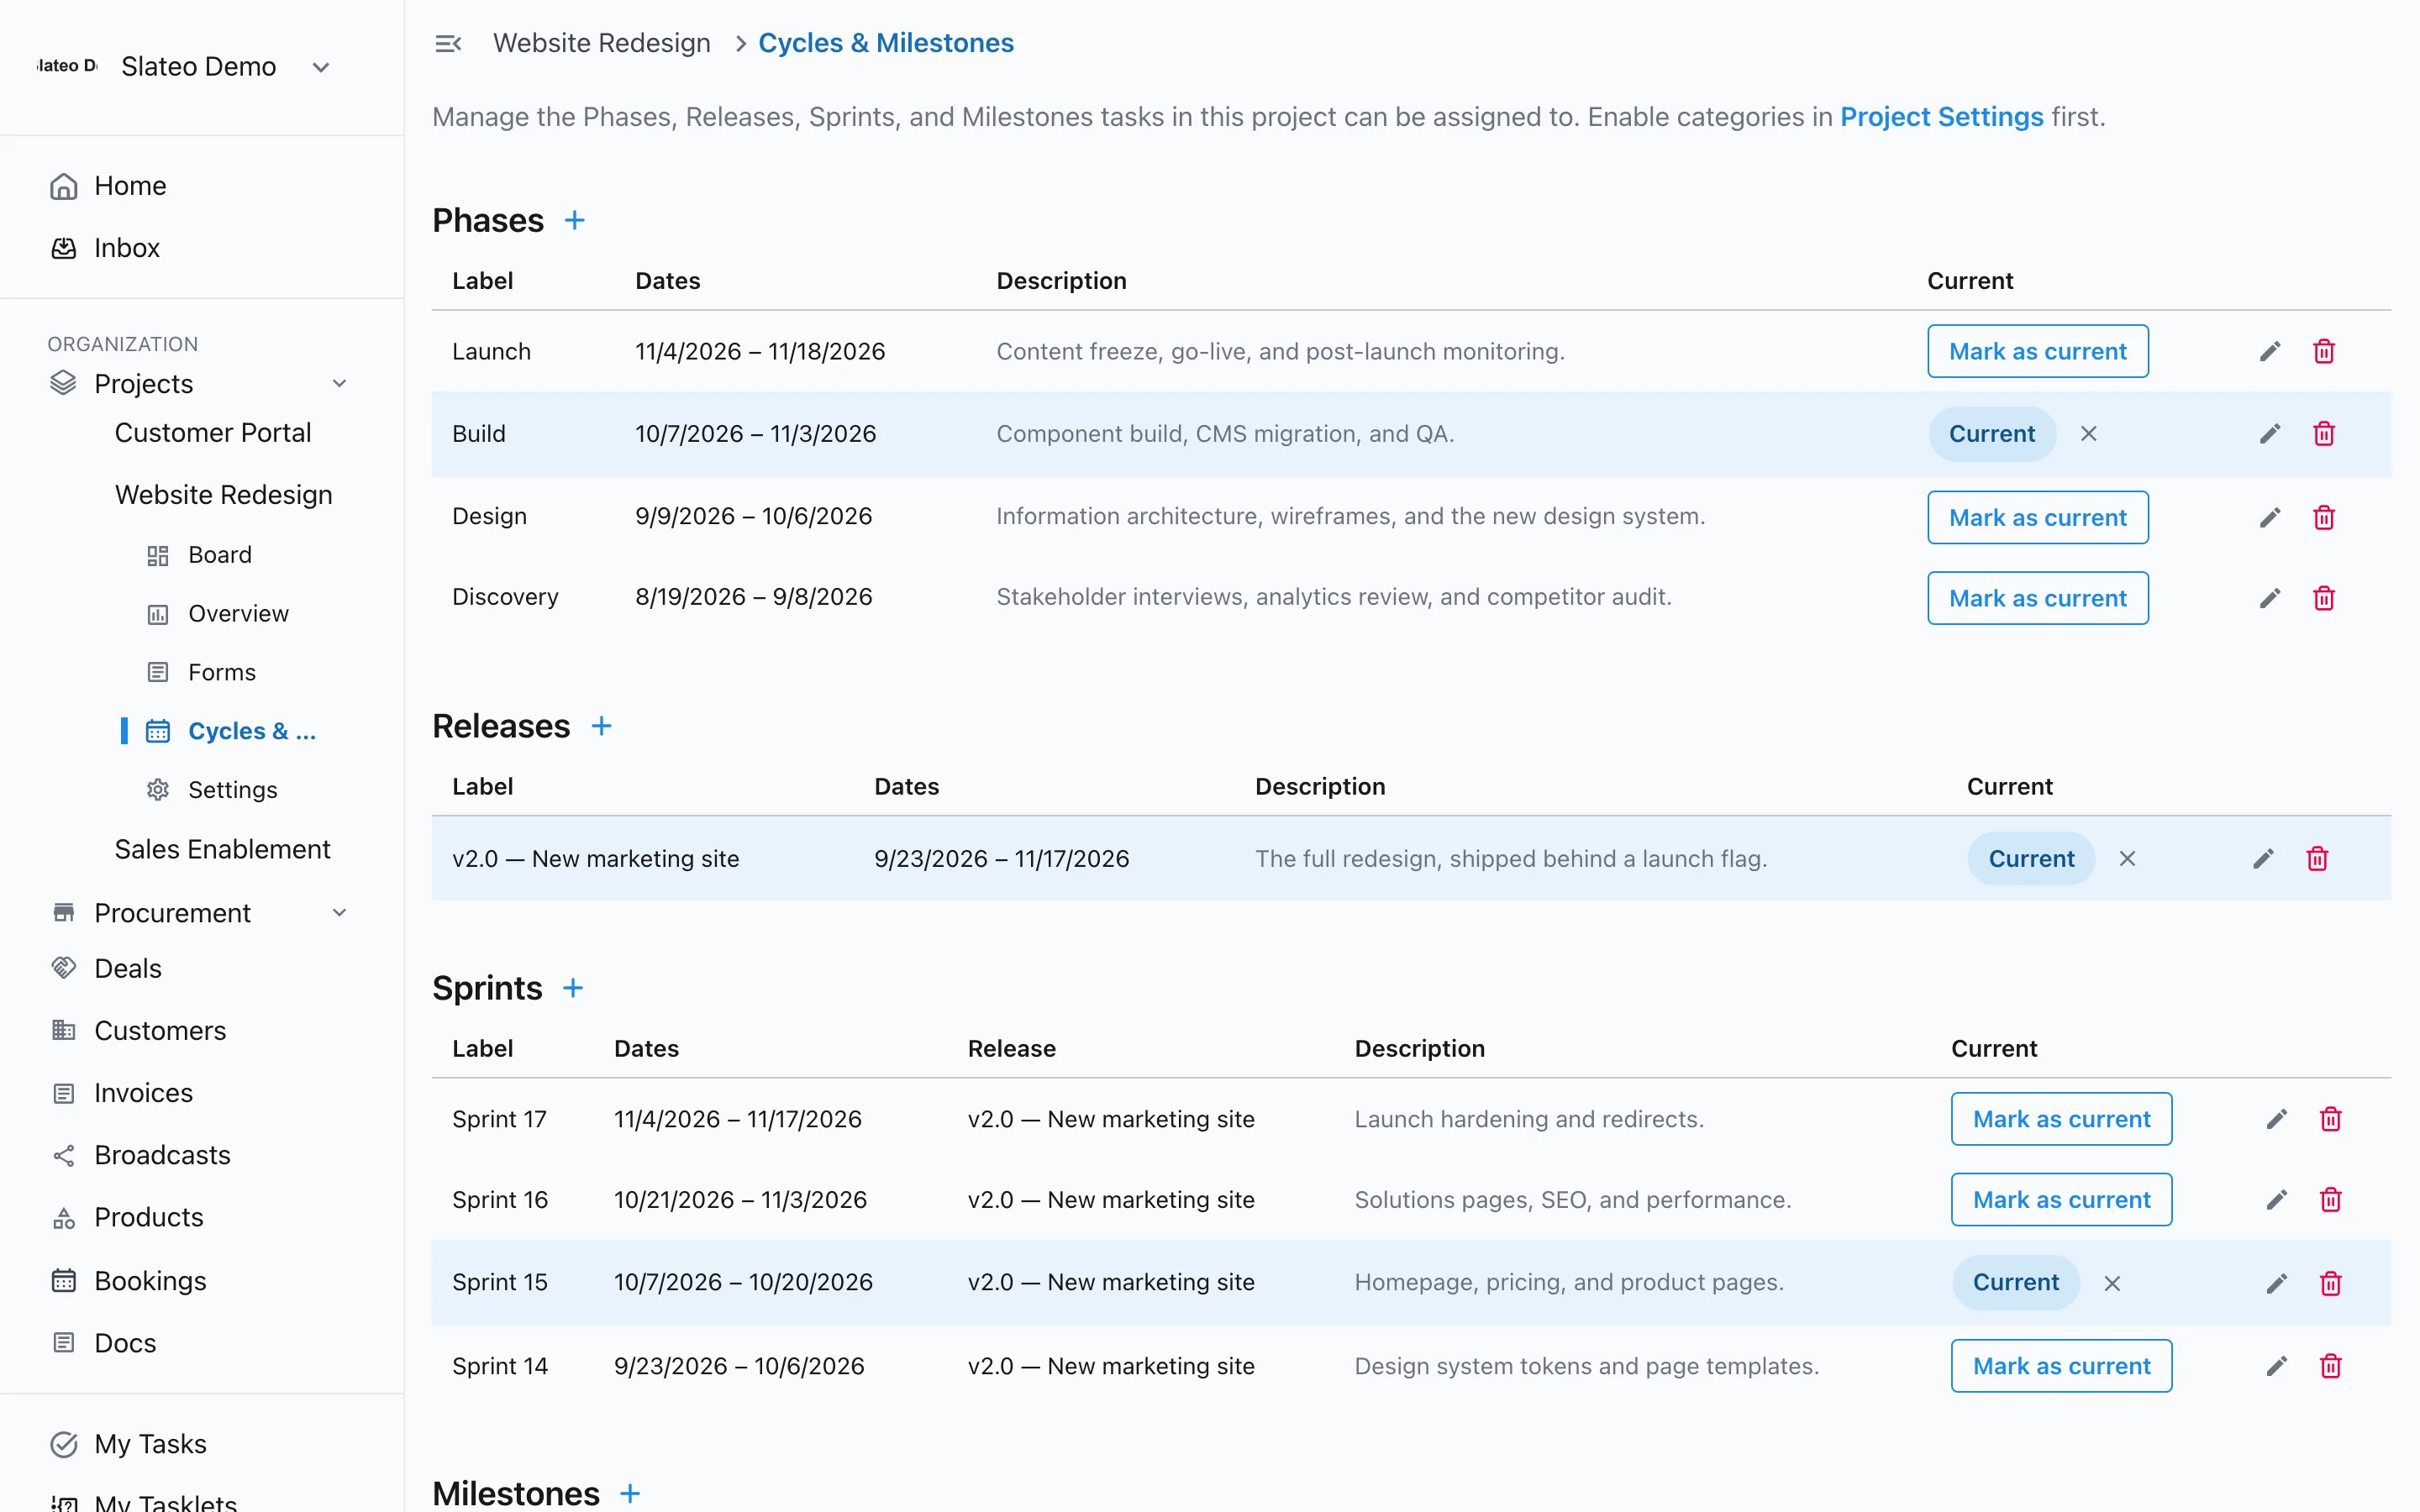Click the Website Redesign breadcrumb
Image resolution: width=2420 pixels, height=1512 pixels.
tap(602, 43)
